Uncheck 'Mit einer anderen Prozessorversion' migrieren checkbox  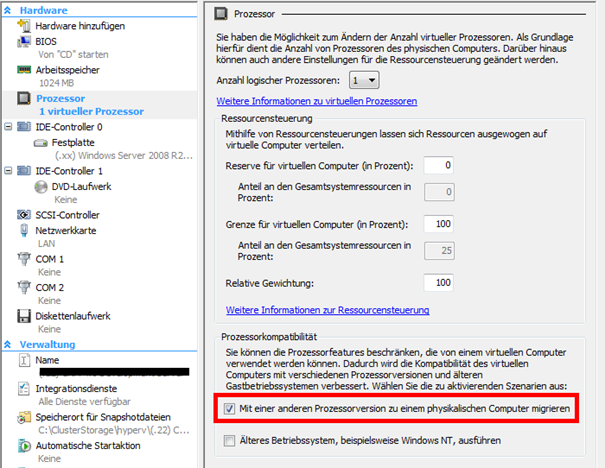point(230,409)
